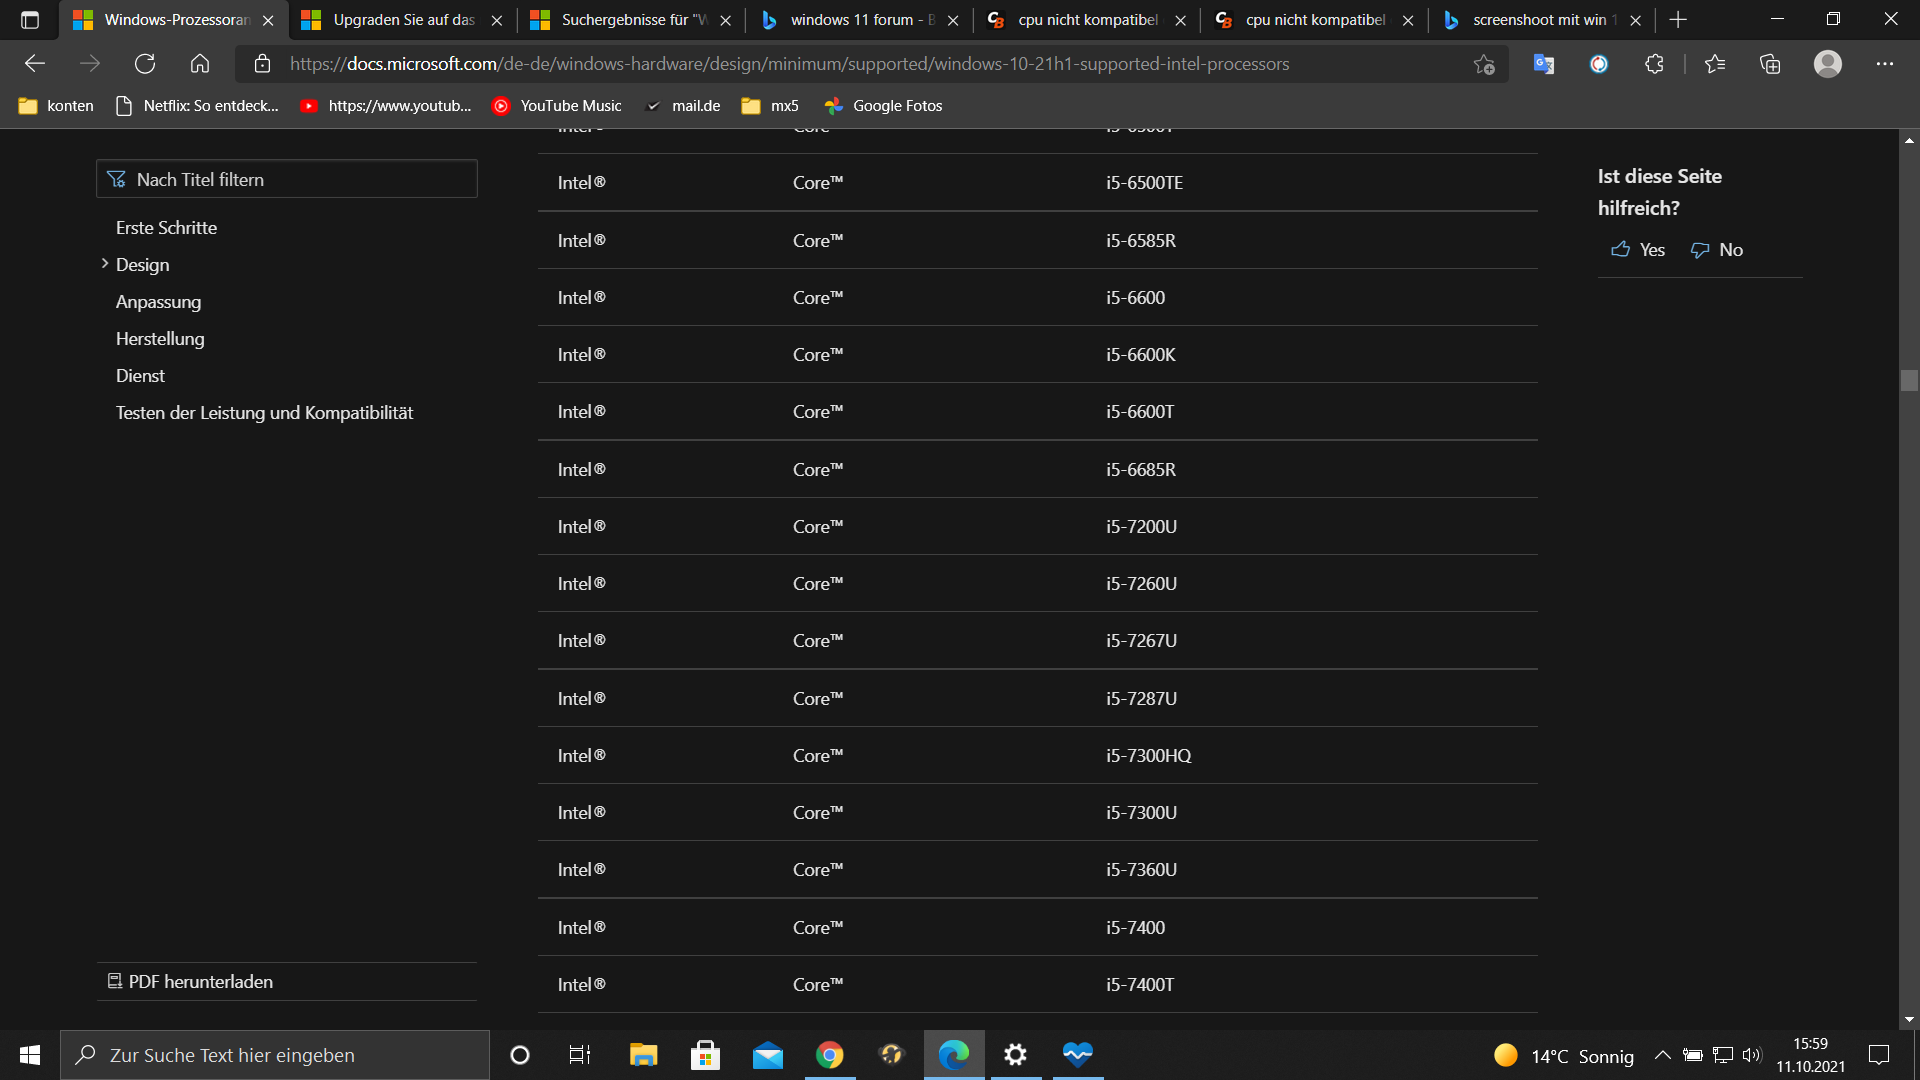Open Task View
Viewport: 1920px width, 1080px height.
(x=580, y=1055)
